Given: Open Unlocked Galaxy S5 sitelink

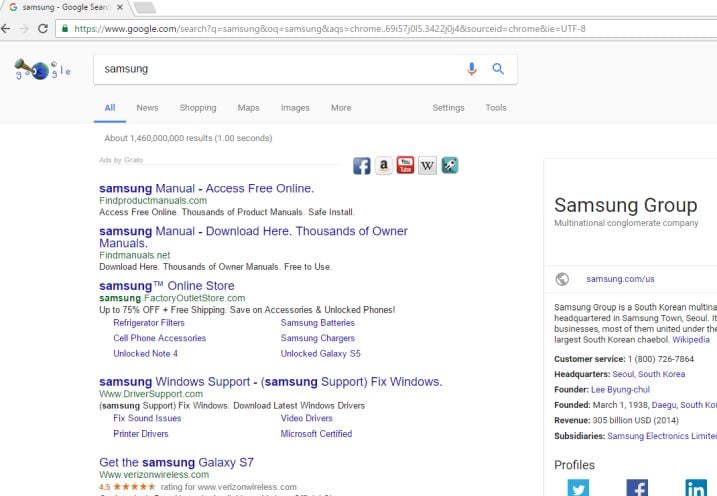Looking at the screenshot, I should coord(321,354).
